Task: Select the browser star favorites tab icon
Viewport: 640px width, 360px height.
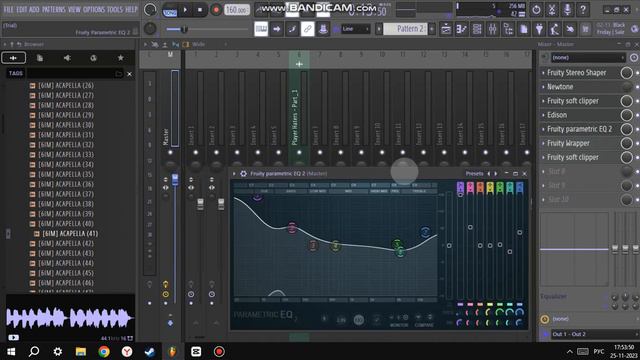Action: pos(120,58)
